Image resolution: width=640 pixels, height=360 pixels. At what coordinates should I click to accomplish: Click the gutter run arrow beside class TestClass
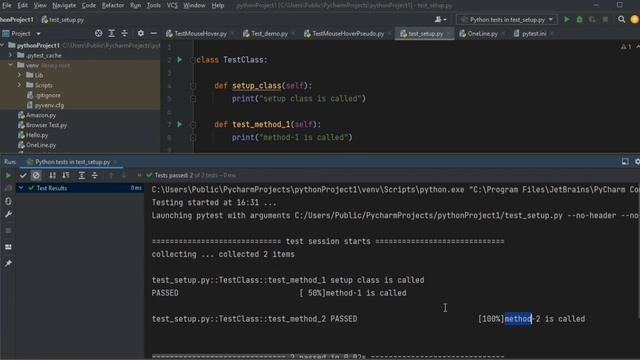(179, 60)
